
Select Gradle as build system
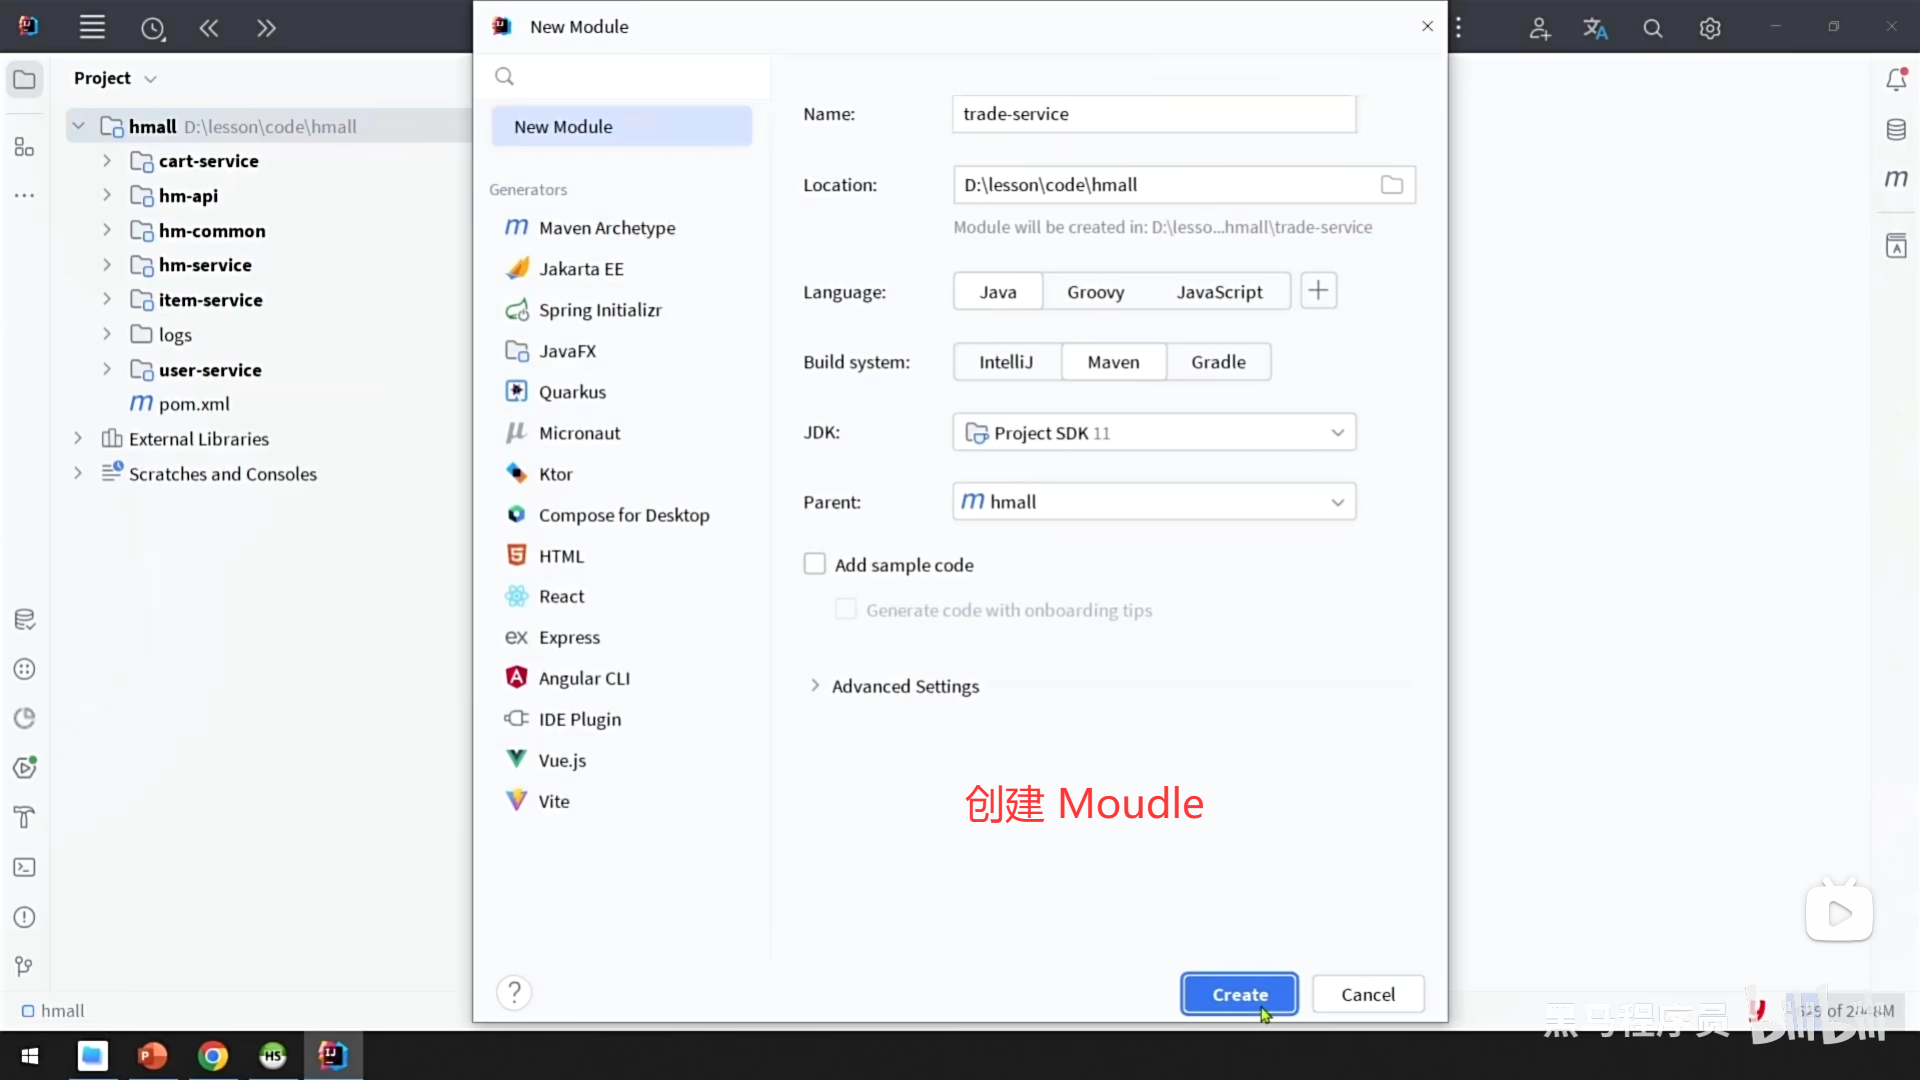tap(1217, 362)
